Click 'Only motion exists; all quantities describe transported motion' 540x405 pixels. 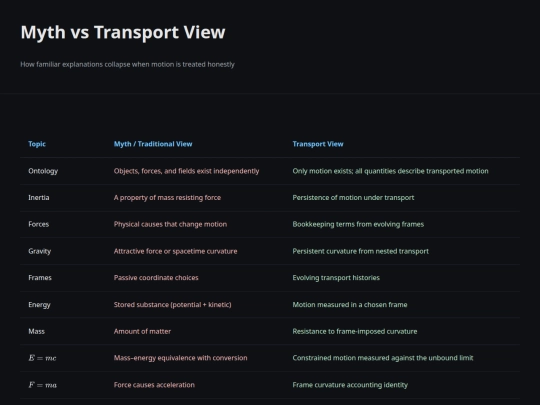(390, 171)
